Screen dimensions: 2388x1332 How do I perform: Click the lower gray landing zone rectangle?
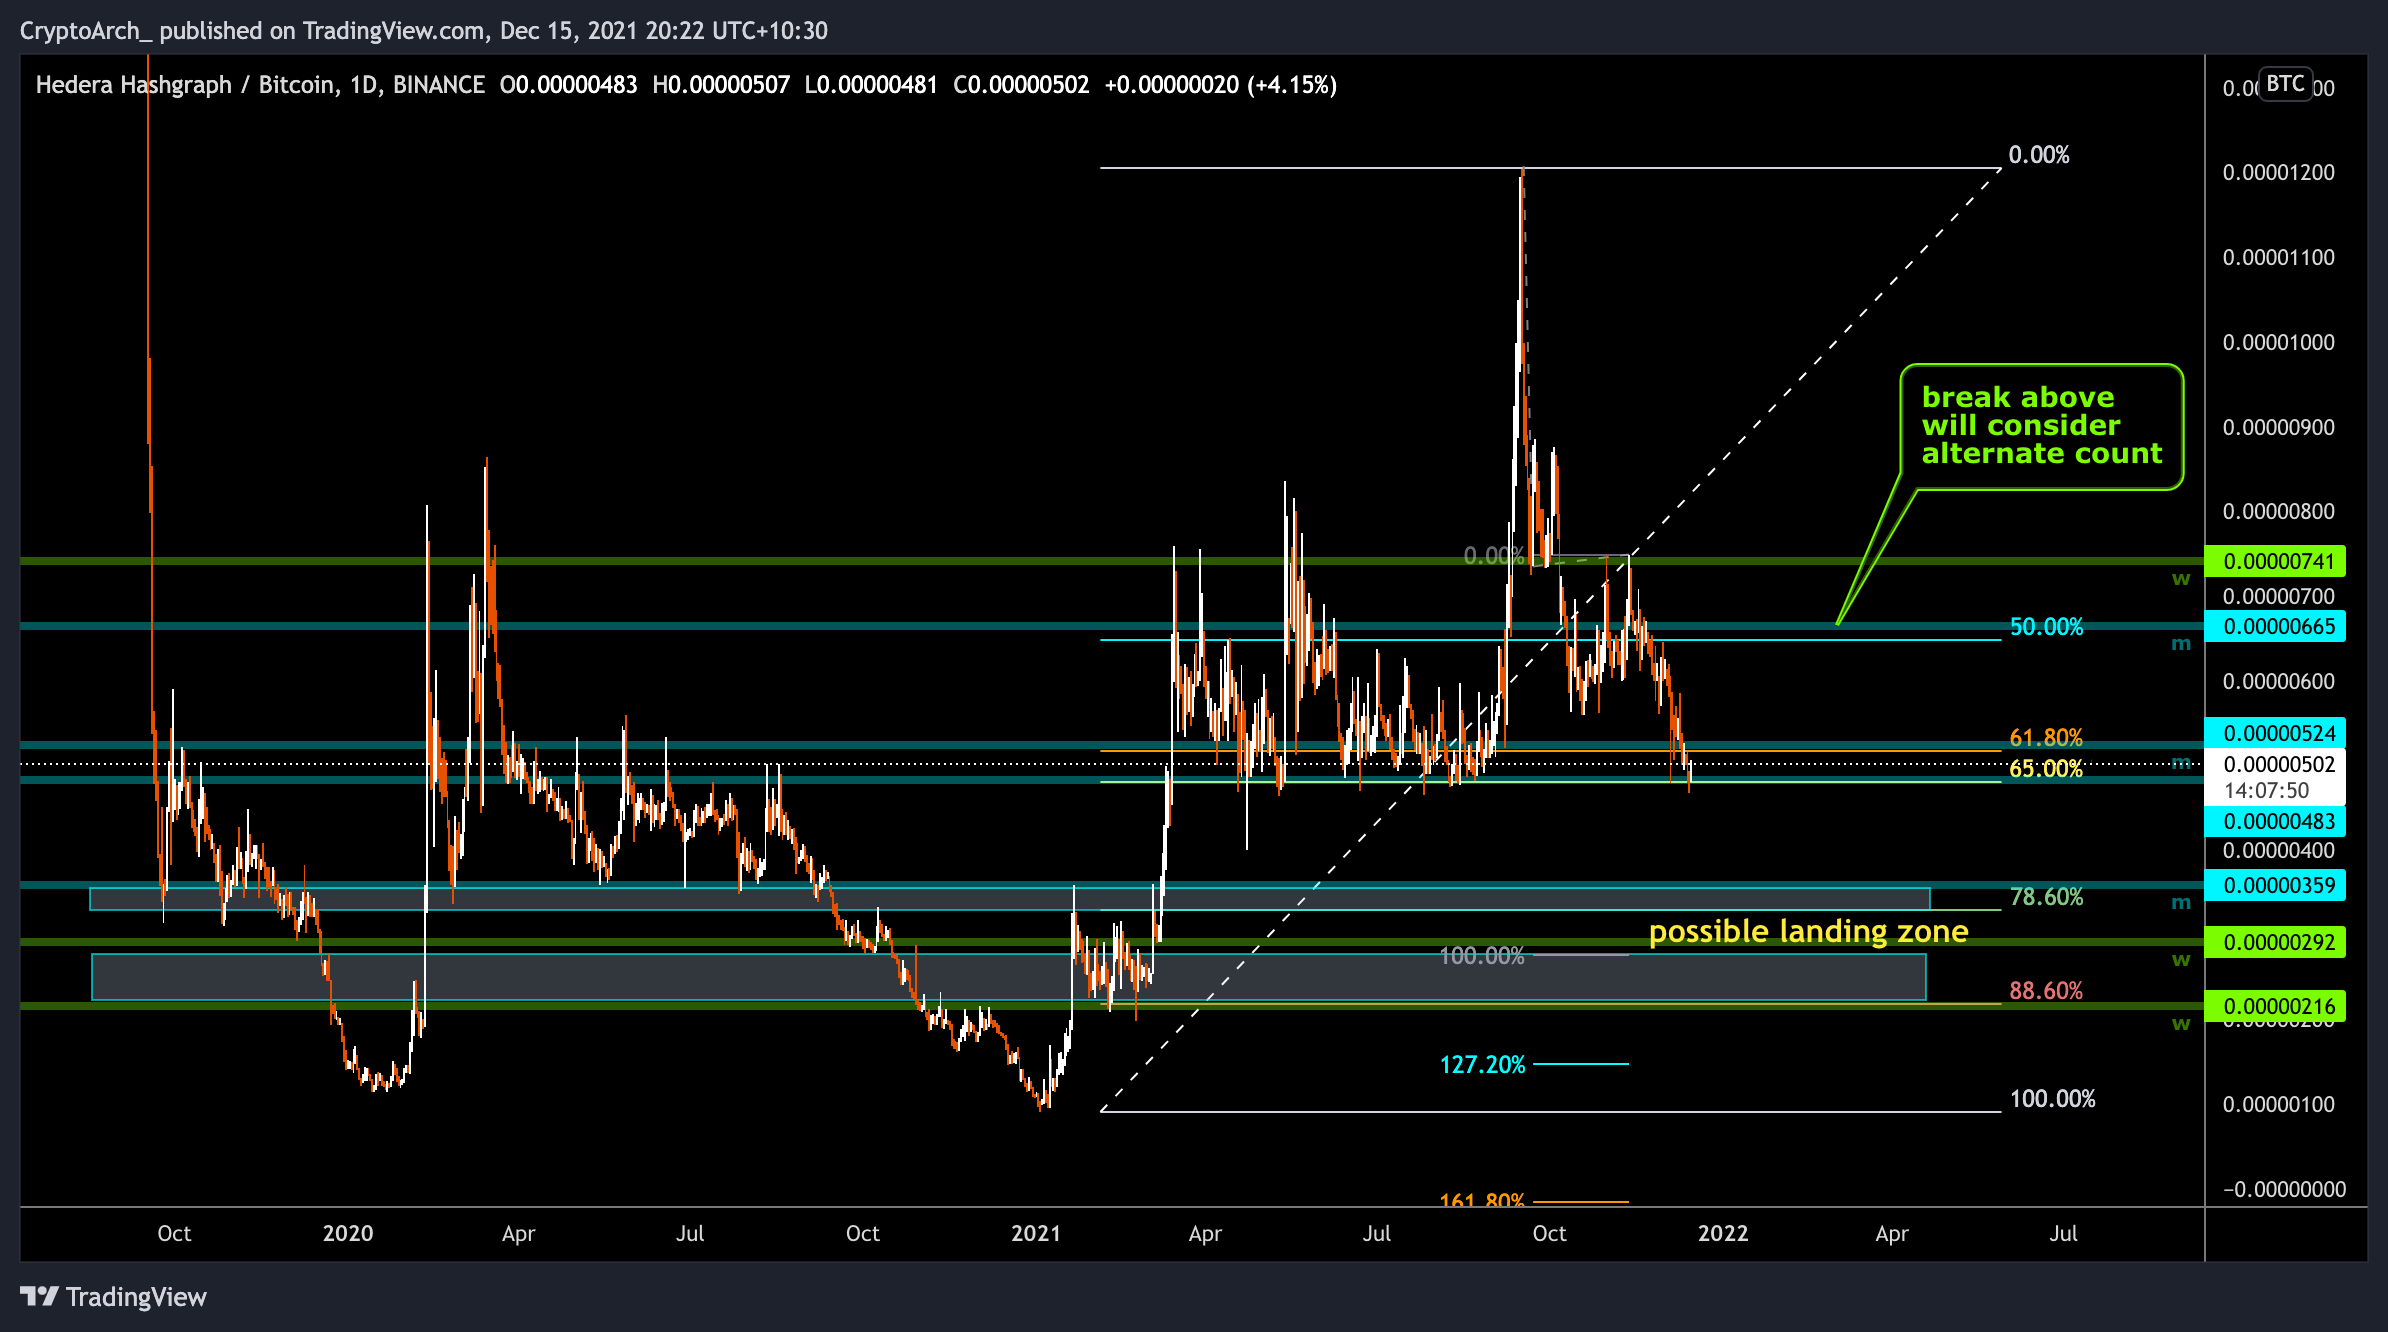point(1008,977)
